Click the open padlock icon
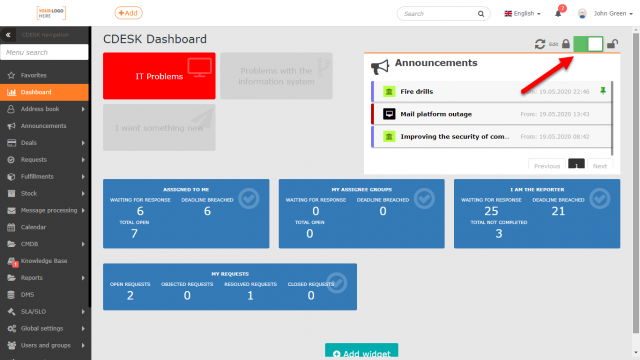 pos(612,44)
